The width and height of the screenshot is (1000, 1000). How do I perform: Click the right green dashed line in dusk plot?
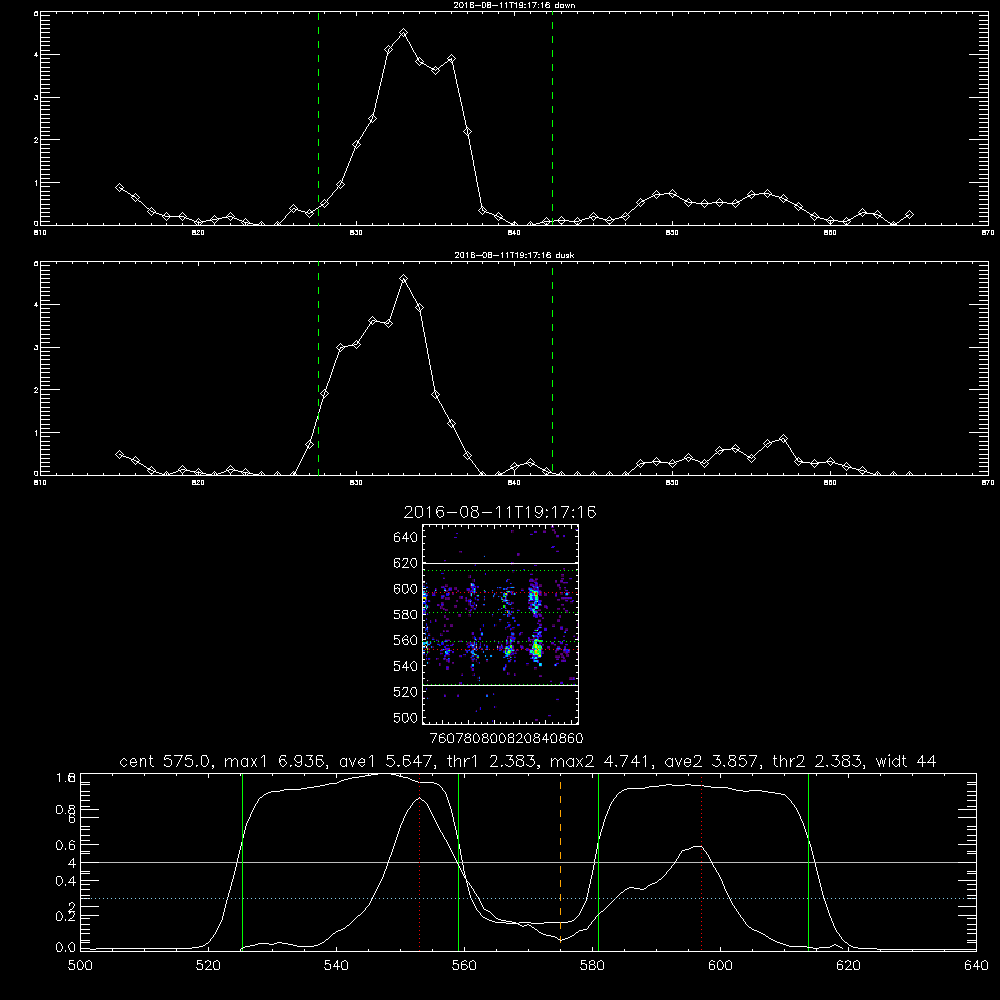coord(552,368)
